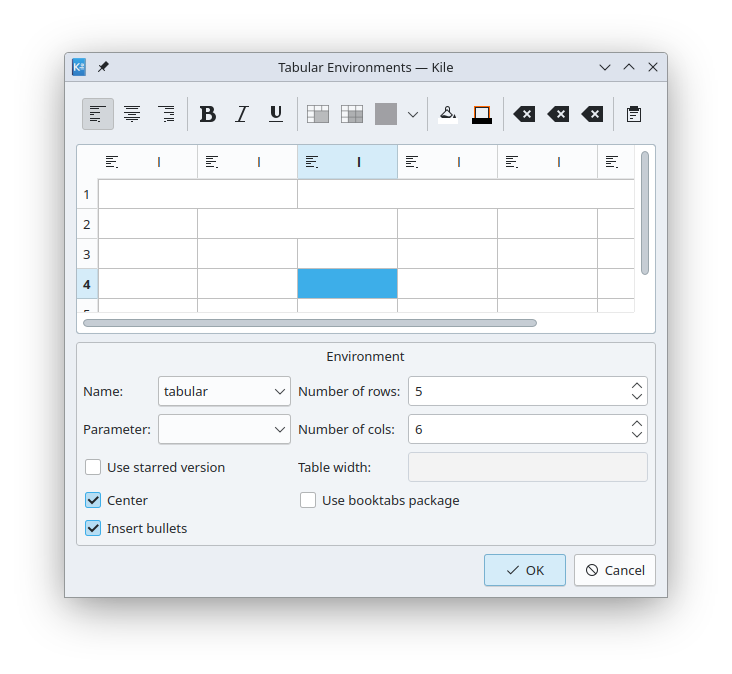This screenshot has width=732, height=674.
Task: Expand the Parameter combo box
Action: 224,429
